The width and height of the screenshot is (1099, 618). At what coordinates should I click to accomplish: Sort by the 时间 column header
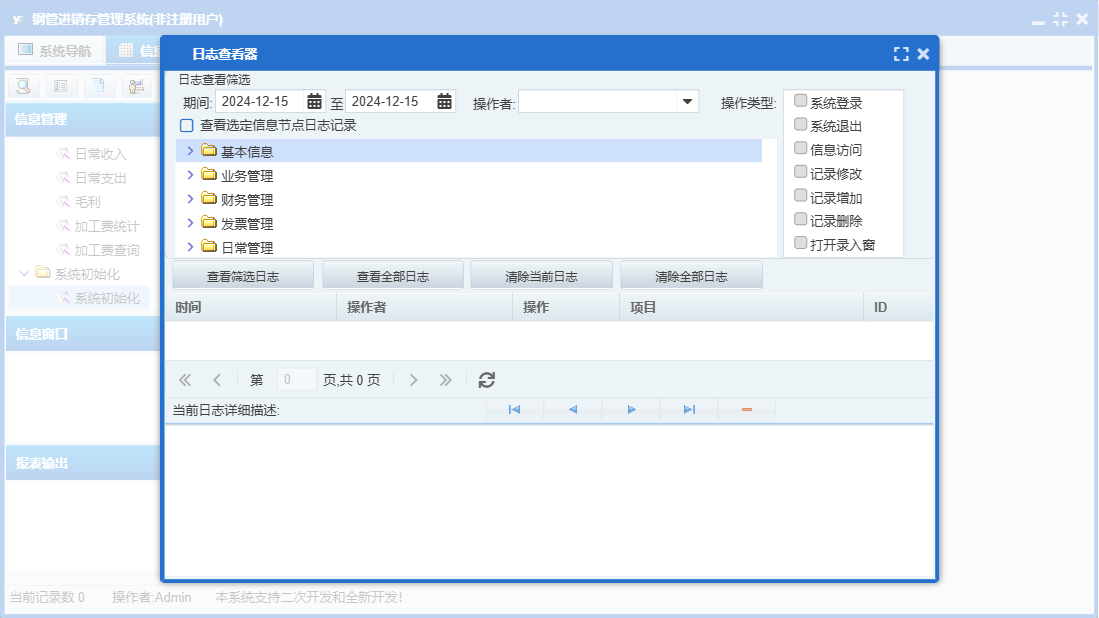tap(251, 308)
